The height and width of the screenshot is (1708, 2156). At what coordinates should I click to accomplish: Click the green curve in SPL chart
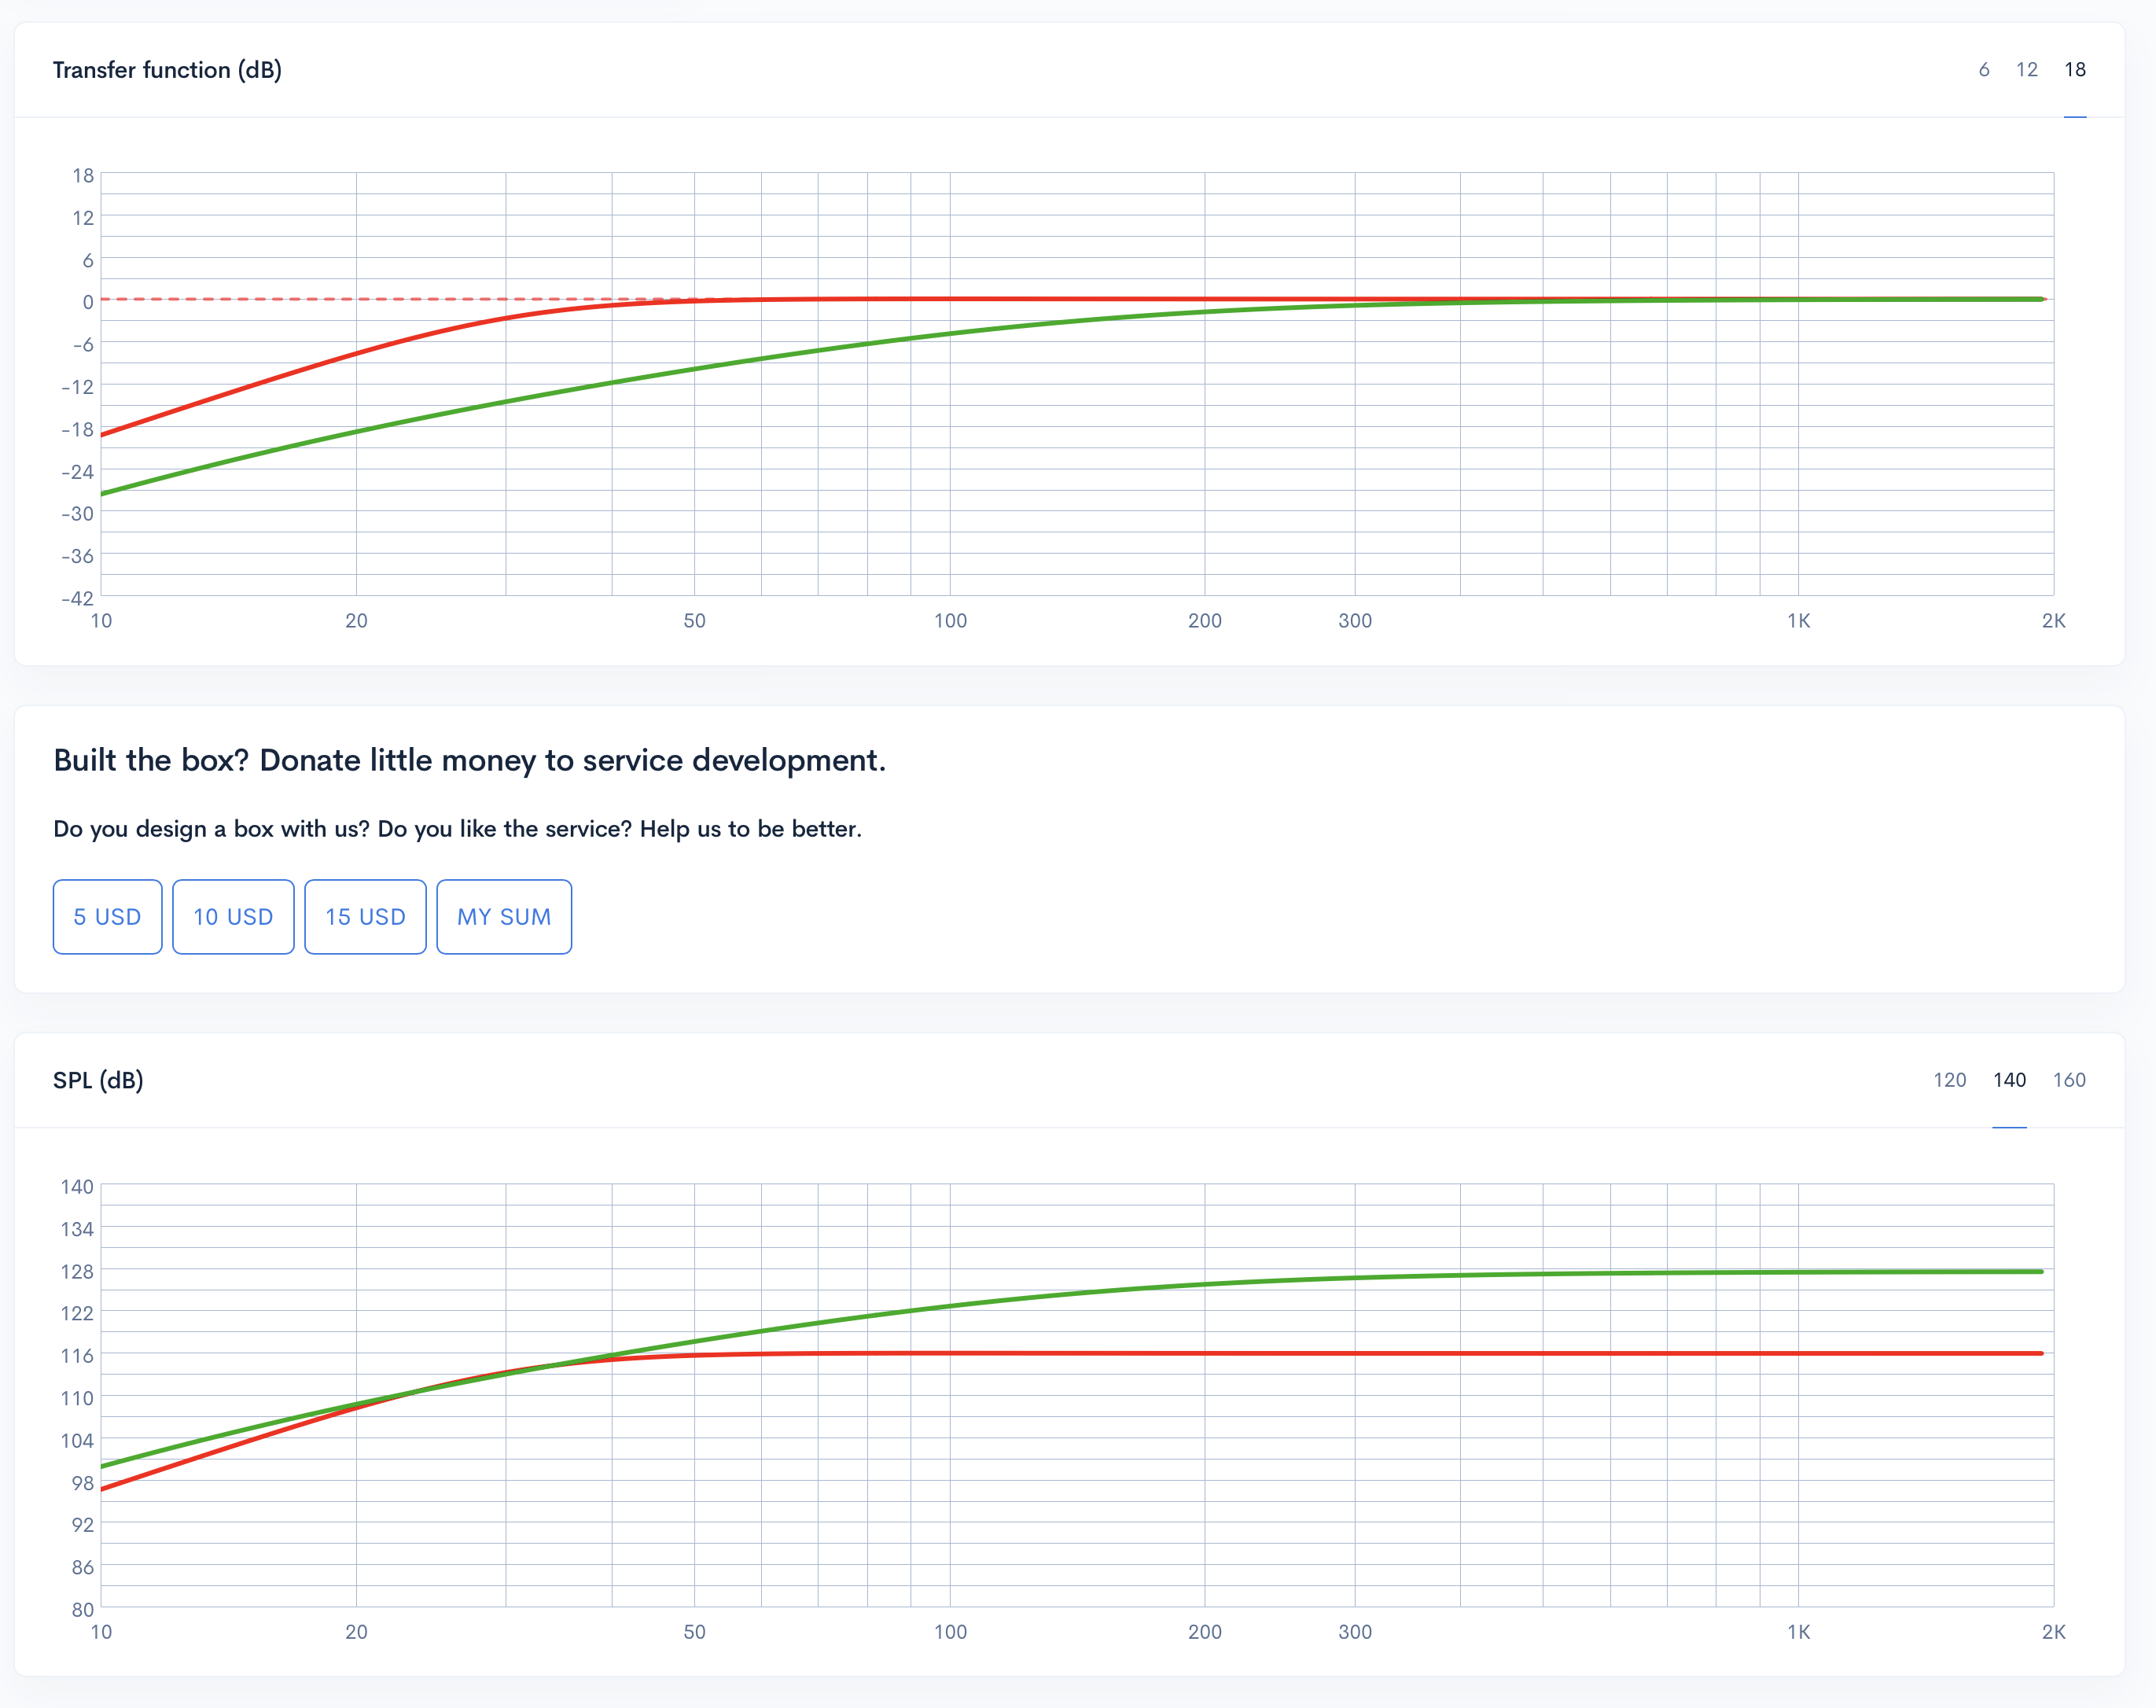pos(1205,1284)
